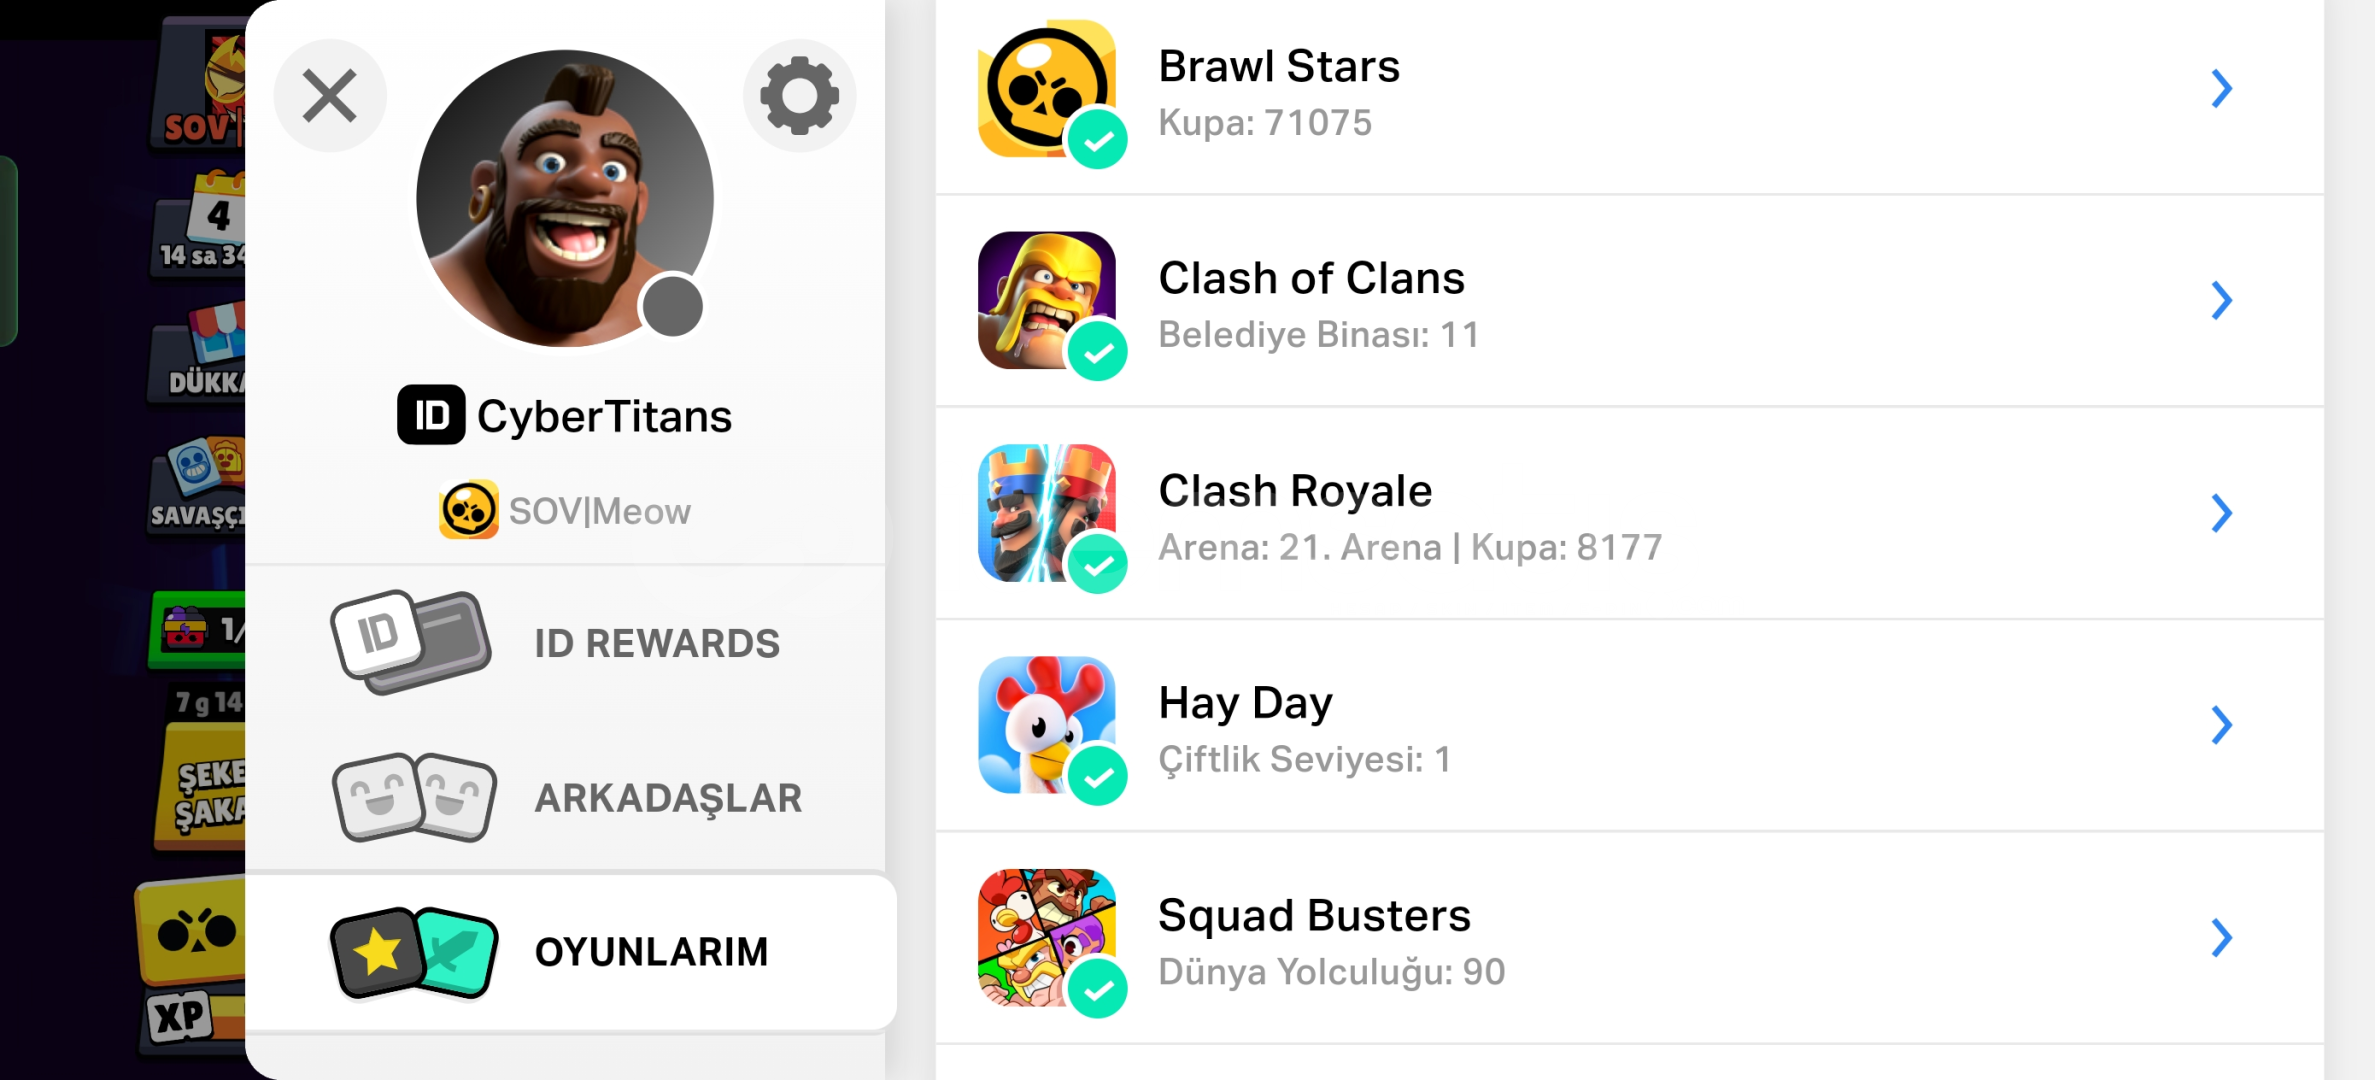
Task: Open Squad Busters entry chevron
Action: (x=2221, y=938)
